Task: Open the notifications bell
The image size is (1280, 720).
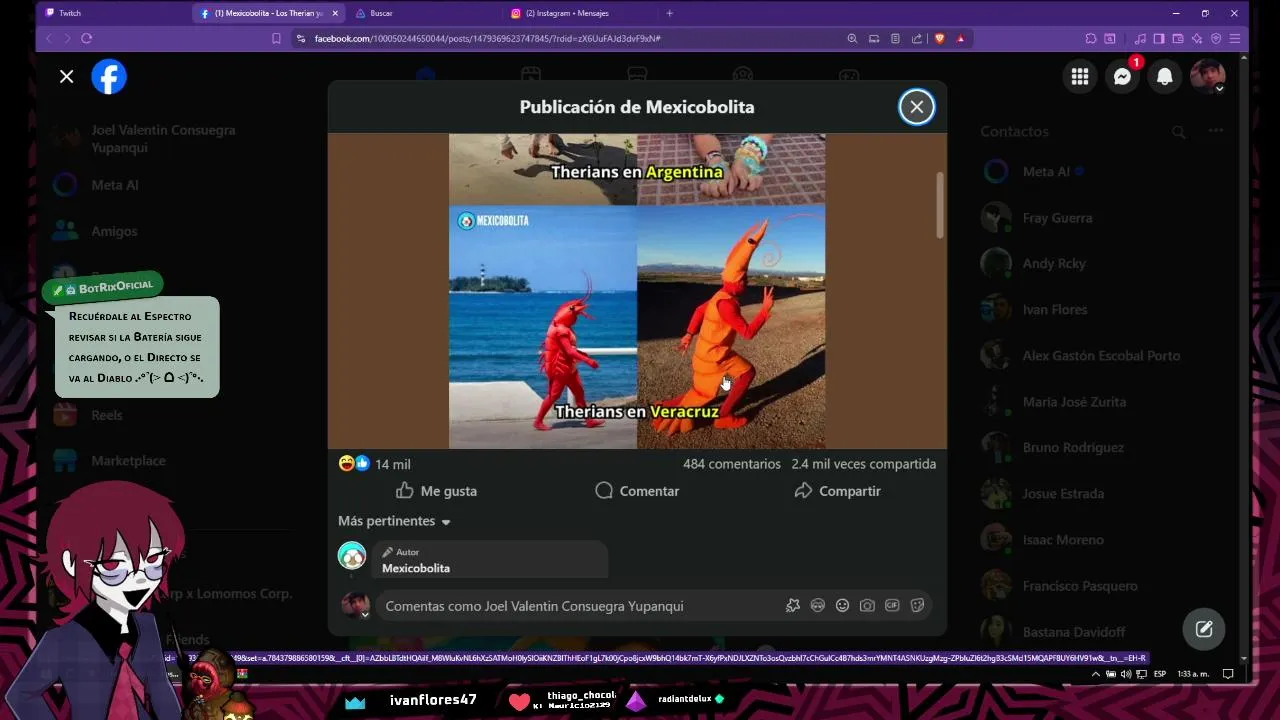Action: coord(1165,77)
